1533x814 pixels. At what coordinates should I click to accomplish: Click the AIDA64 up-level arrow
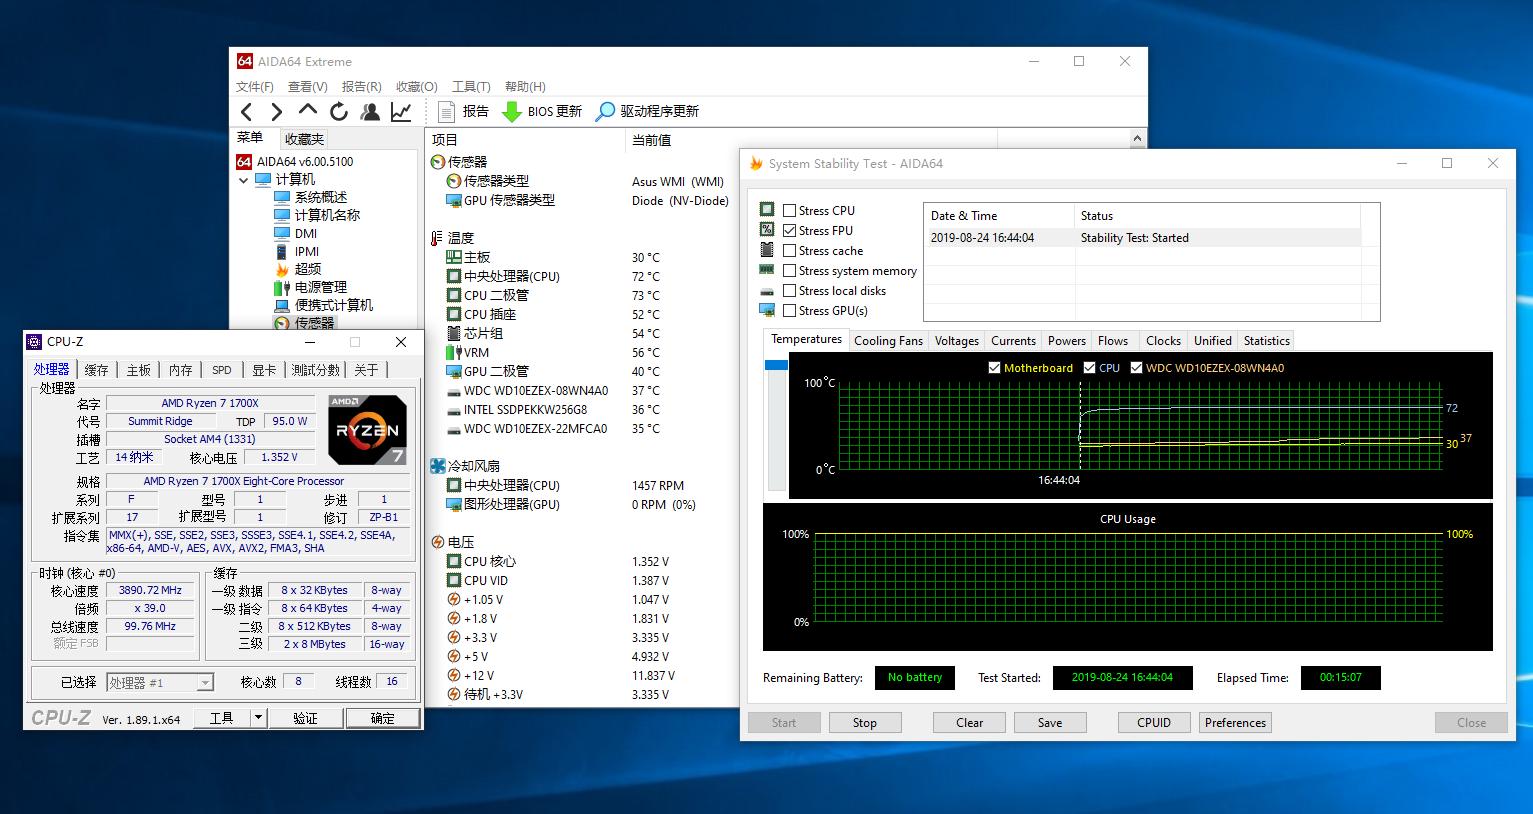click(x=308, y=110)
